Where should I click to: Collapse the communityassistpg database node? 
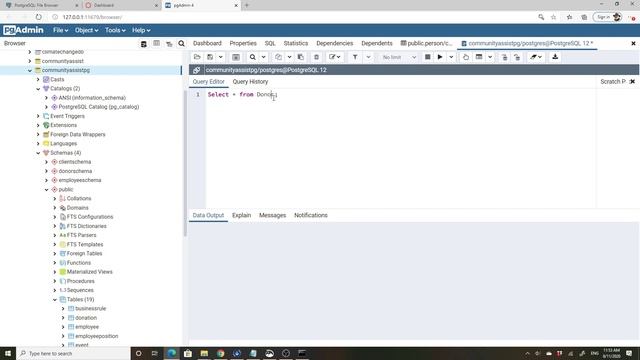pos(30,70)
